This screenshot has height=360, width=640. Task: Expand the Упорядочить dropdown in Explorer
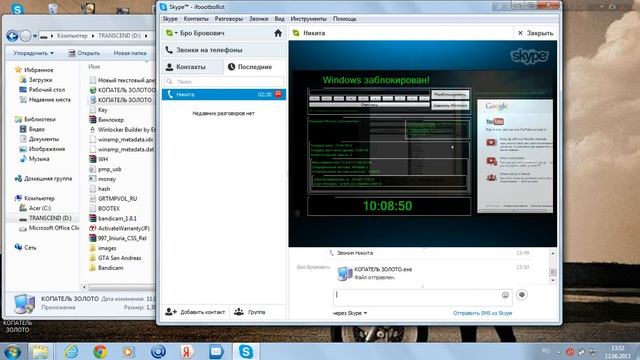click(33, 53)
